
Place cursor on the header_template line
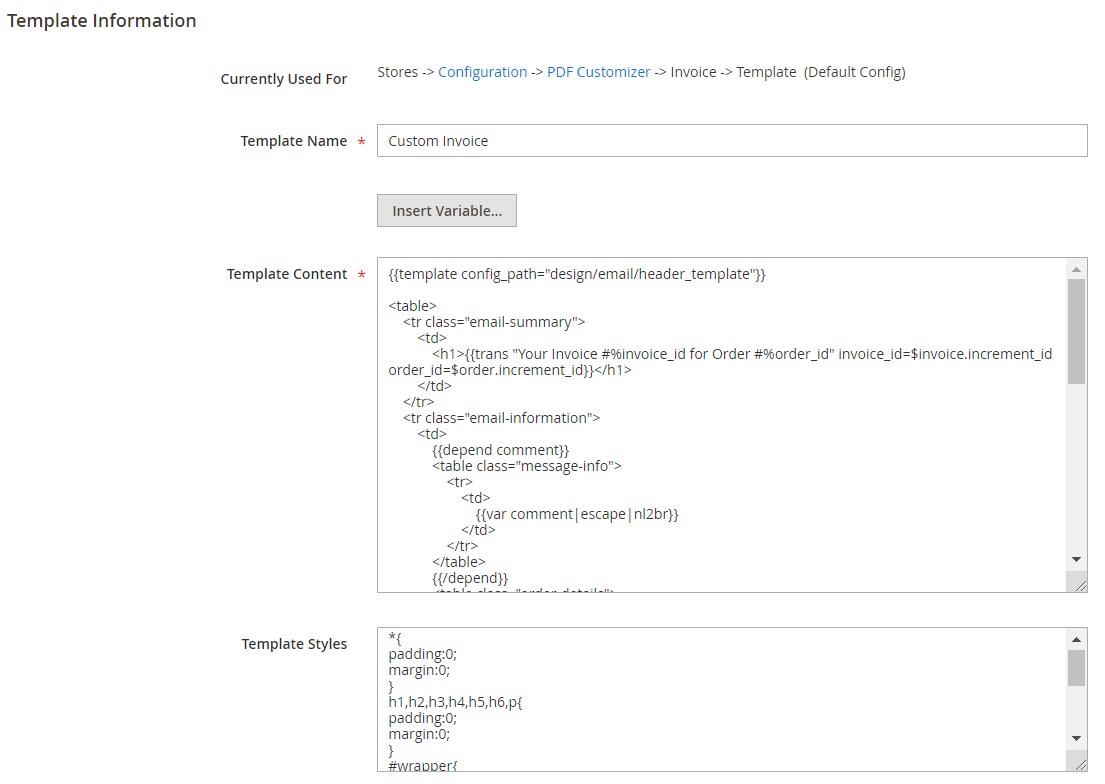pyautogui.click(x=577, y=274)
